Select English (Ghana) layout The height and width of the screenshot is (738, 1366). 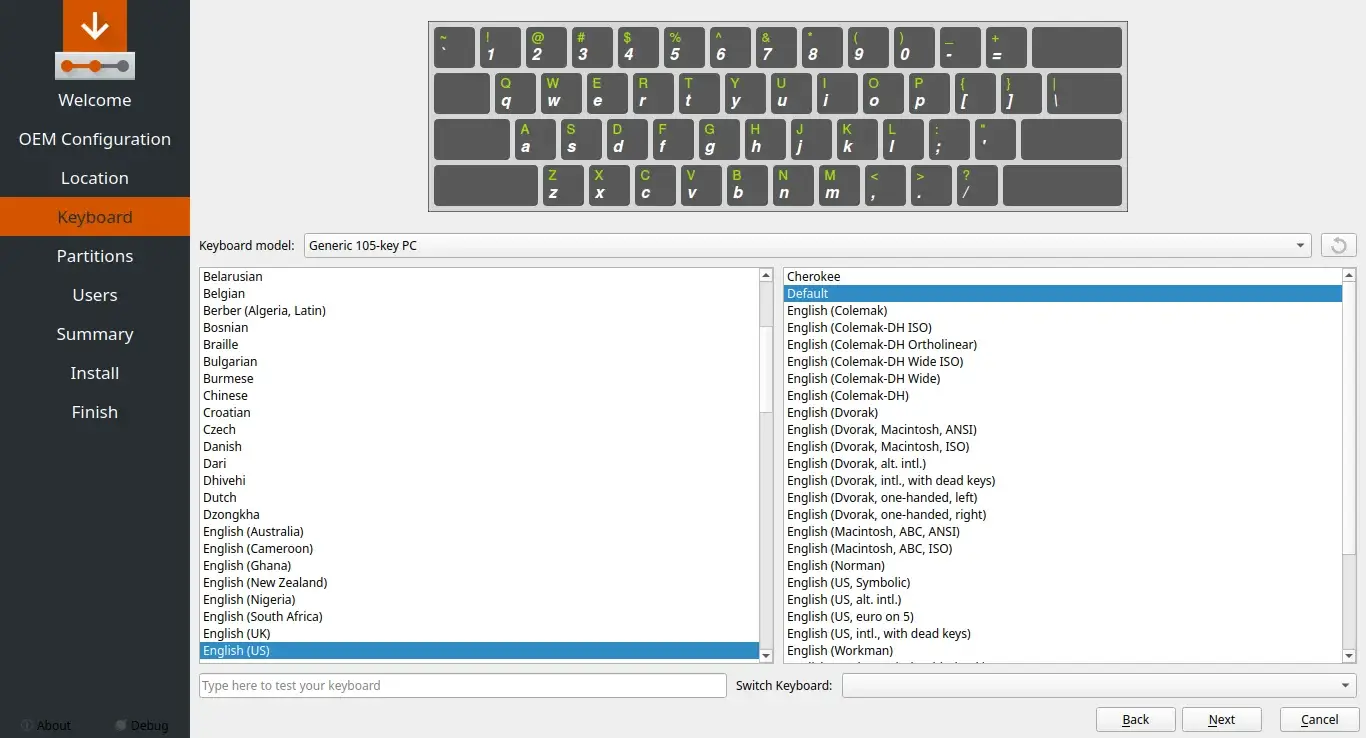(x=480, y=565)
